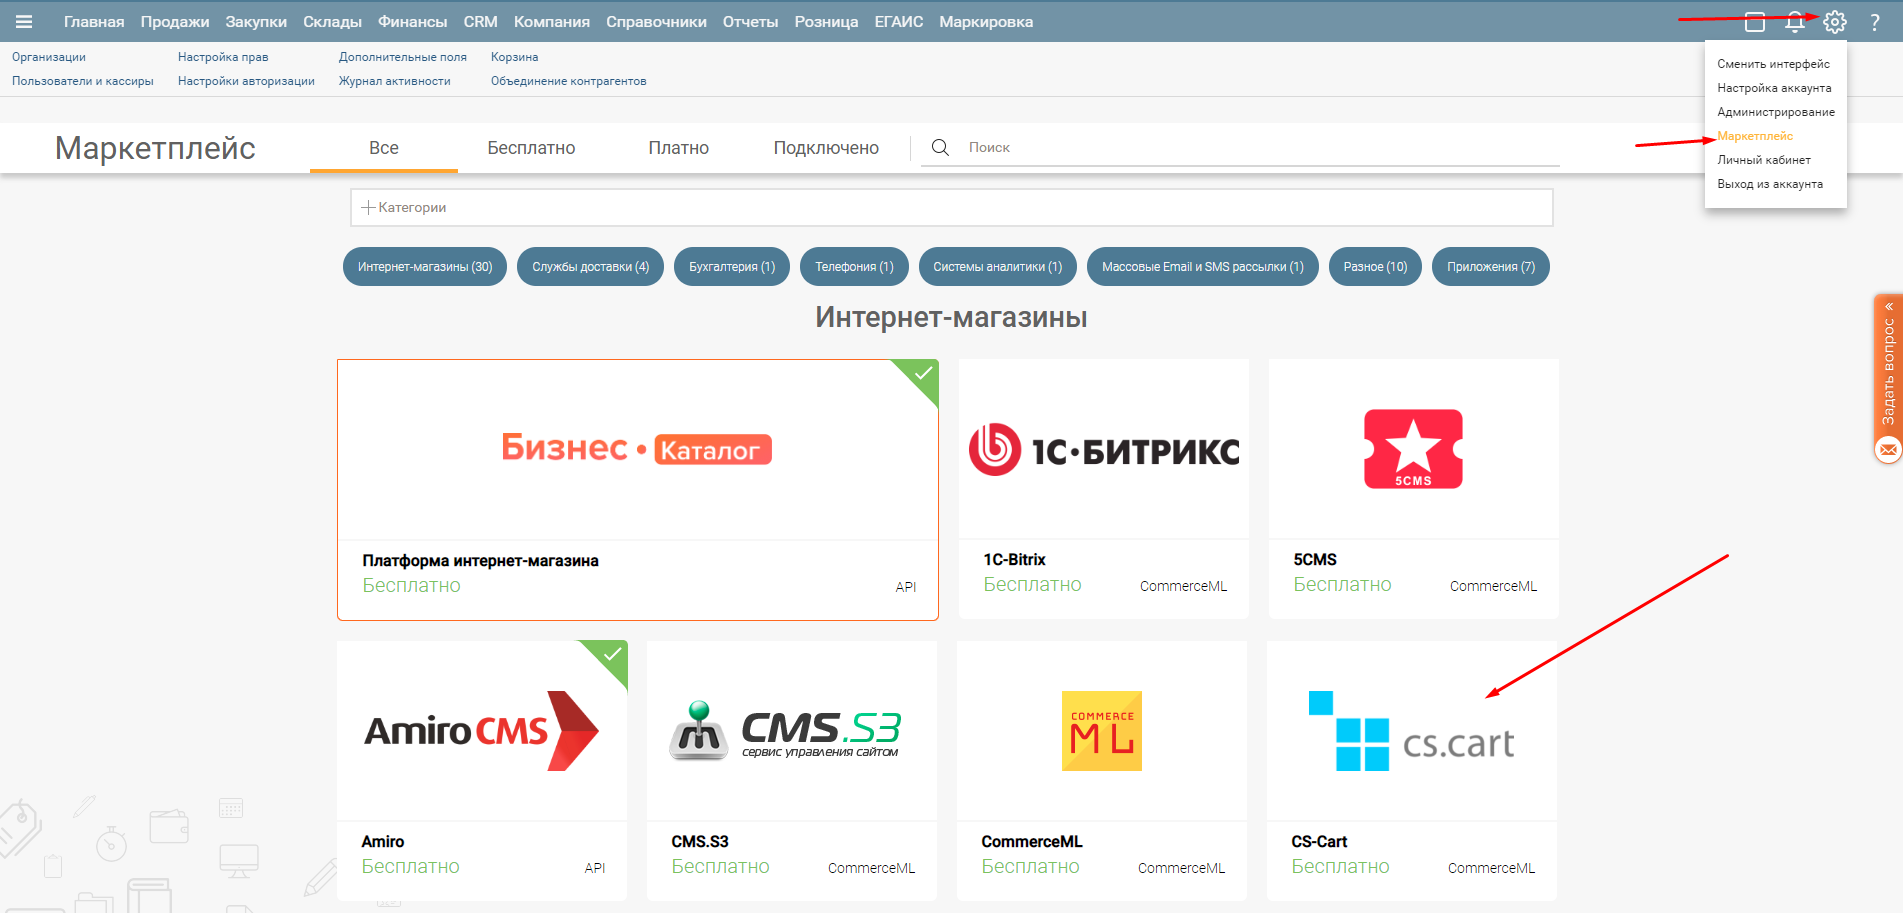The width and height of the screenshot is (1903, 913).
Task: Select Выход из аккаунта in the dropdown
Action: [x=1770, y=184]
